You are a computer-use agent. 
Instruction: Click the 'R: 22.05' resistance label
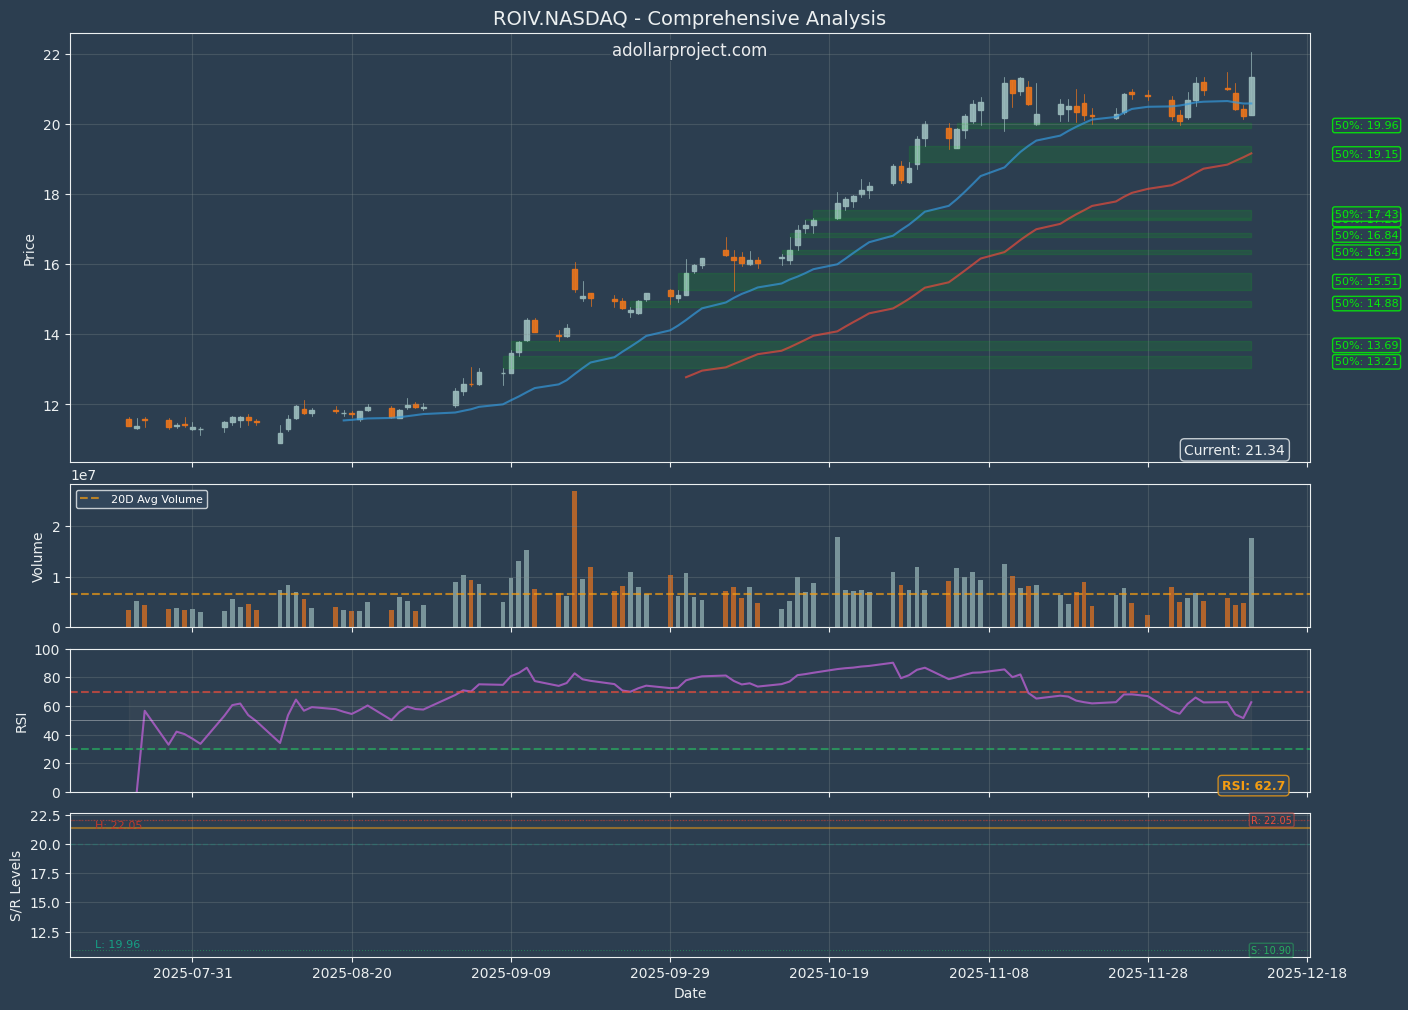tap(1271, 820)
